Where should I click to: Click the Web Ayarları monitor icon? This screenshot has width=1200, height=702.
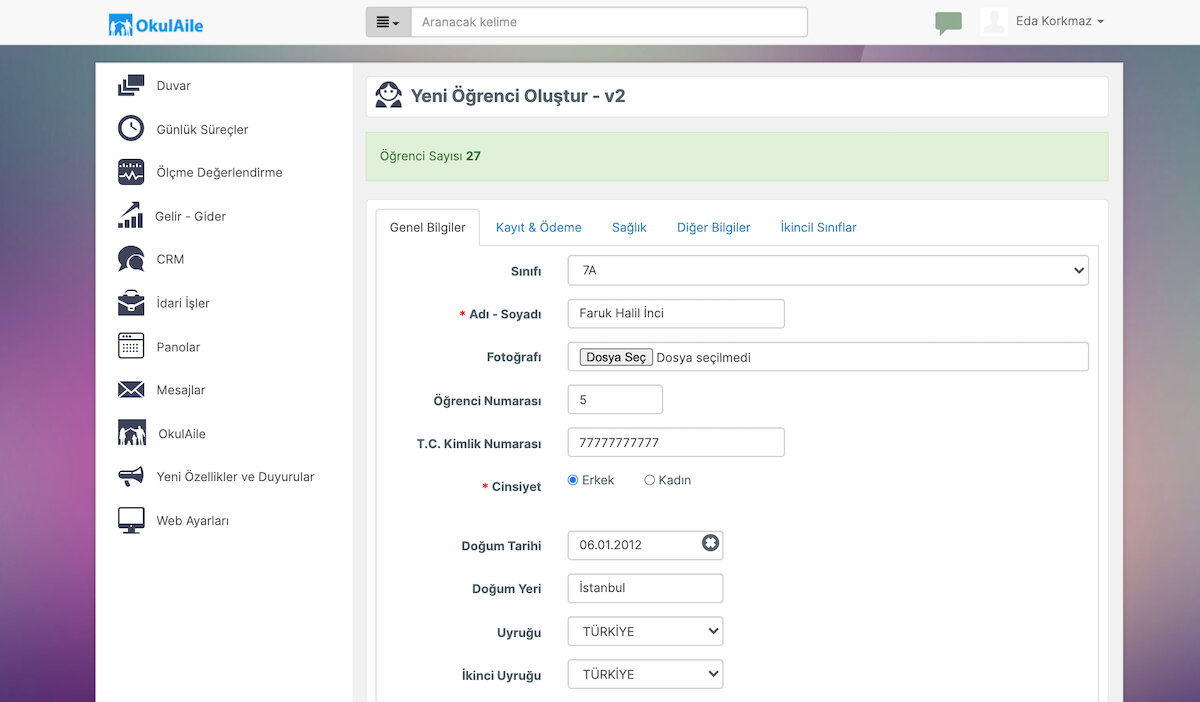click(131, 520)
